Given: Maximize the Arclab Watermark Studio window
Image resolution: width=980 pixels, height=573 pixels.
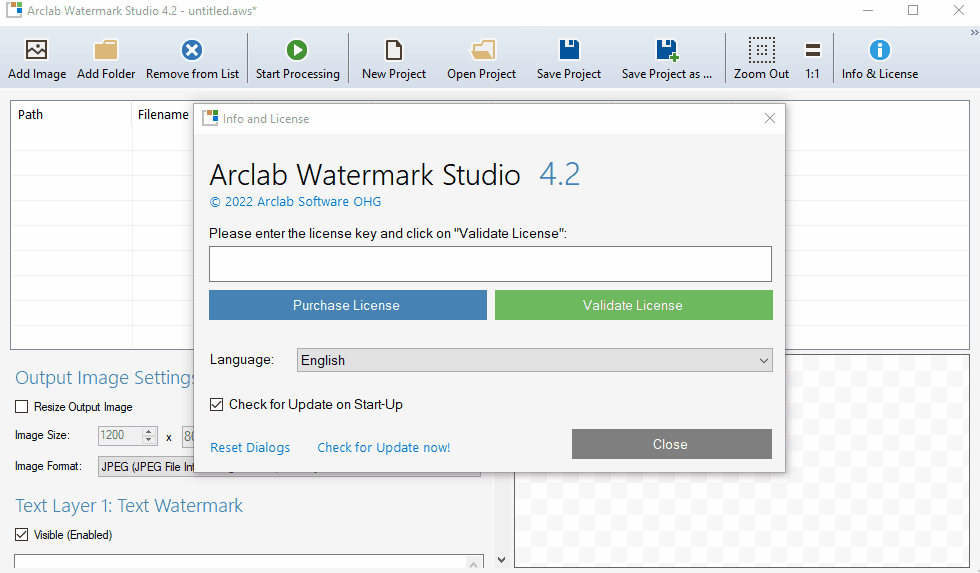Looking at the screenshot, I should (913, 11).
